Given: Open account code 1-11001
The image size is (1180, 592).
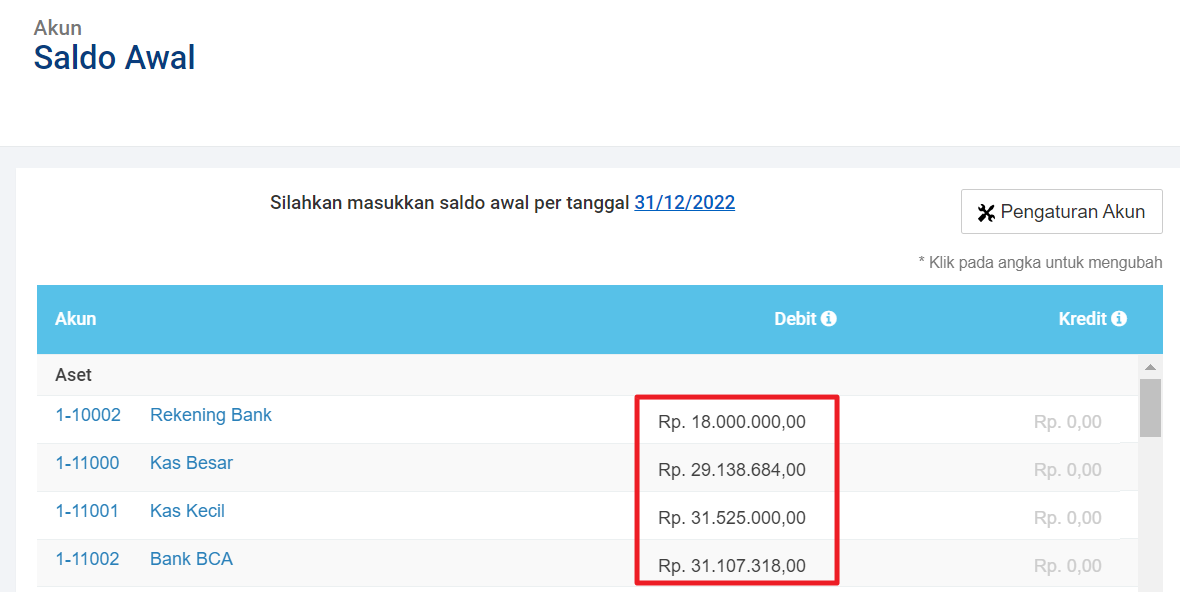Looking at the screenshot, I should 87,511.
